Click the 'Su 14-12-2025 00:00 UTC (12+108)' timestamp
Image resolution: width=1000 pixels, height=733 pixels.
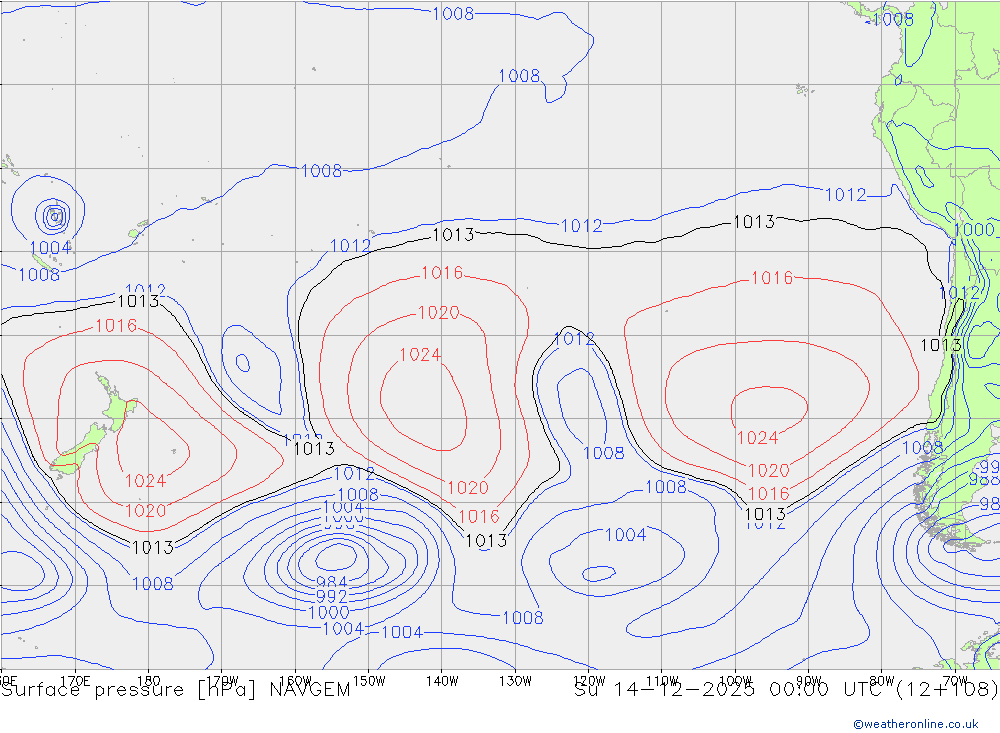(x=786, y=690)
